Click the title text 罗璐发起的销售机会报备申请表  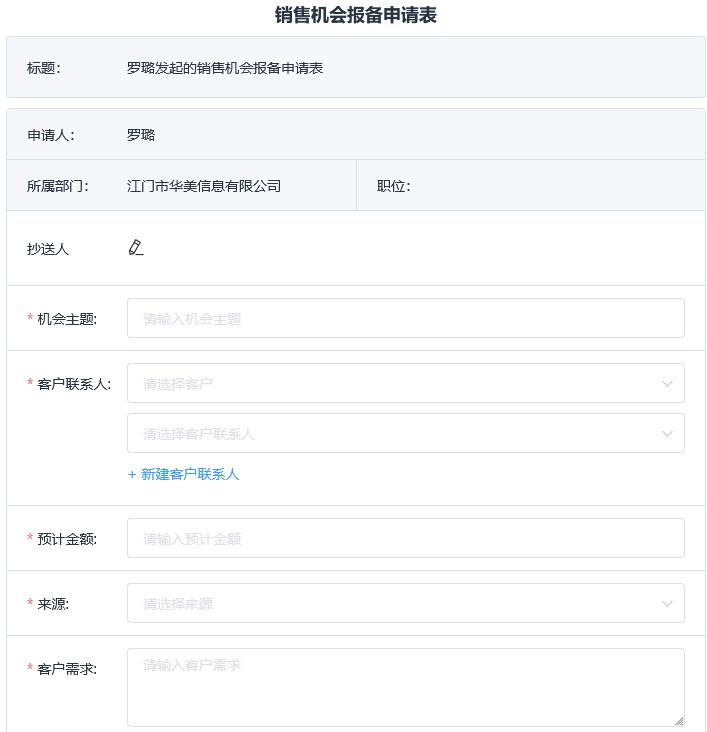pos(225,68)
